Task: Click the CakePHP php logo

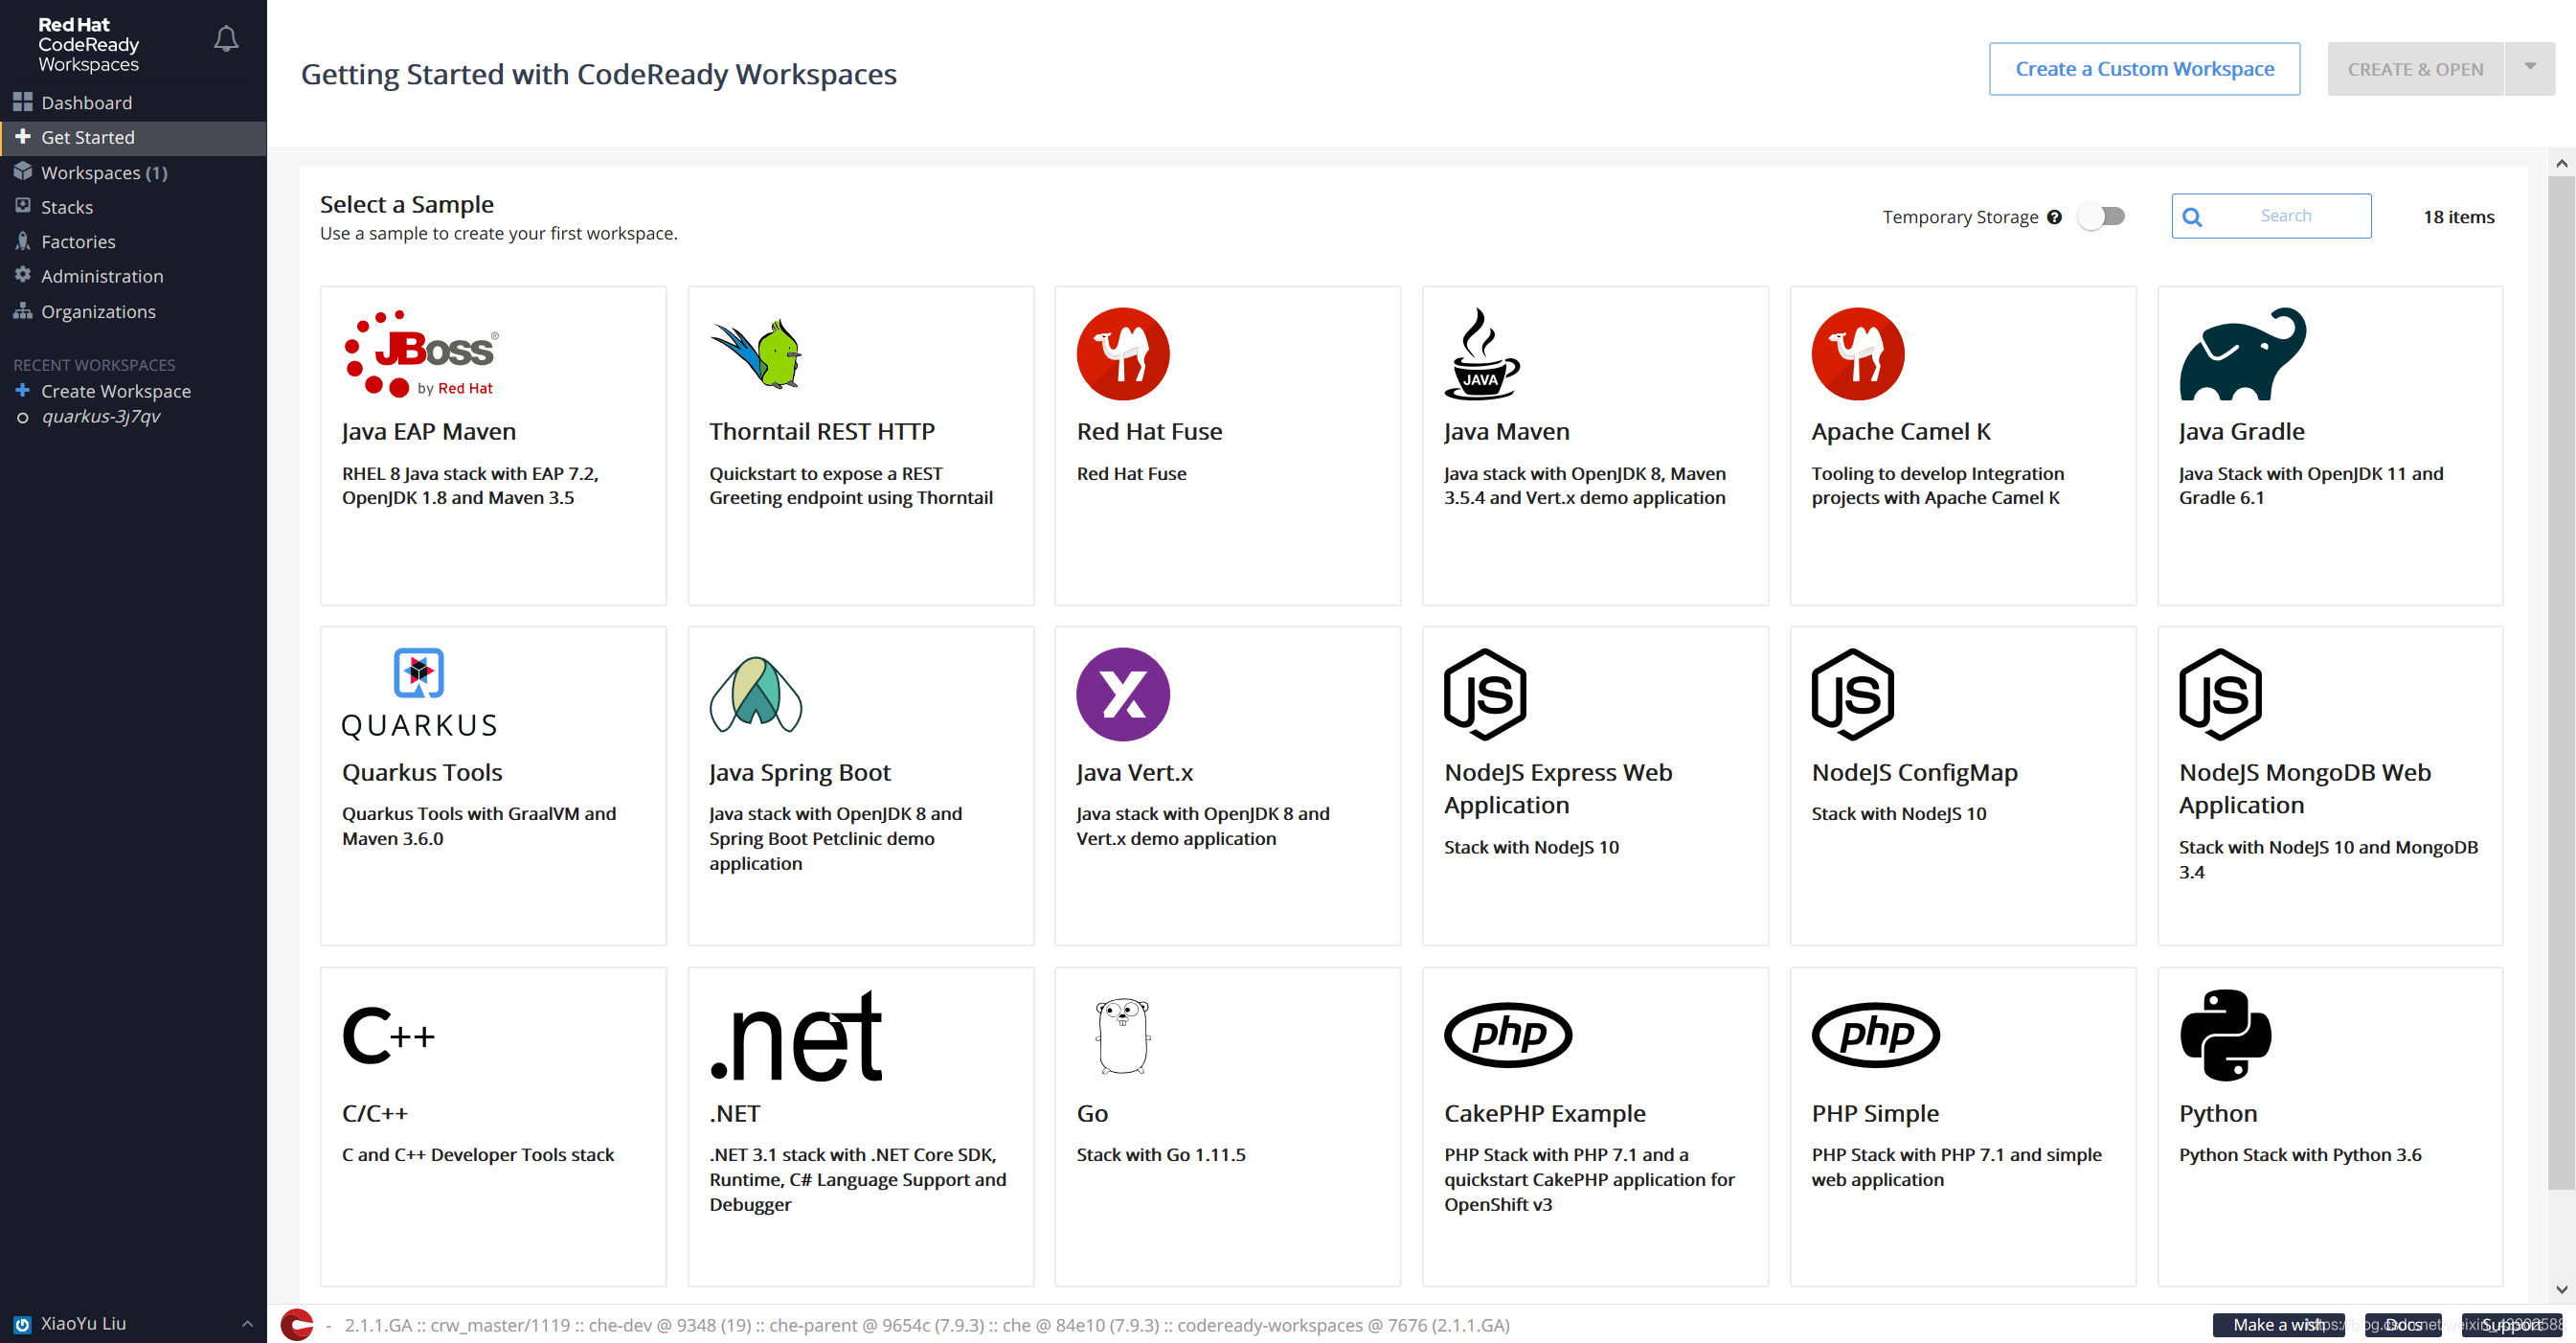Action: click(x=1508, y=1035)
